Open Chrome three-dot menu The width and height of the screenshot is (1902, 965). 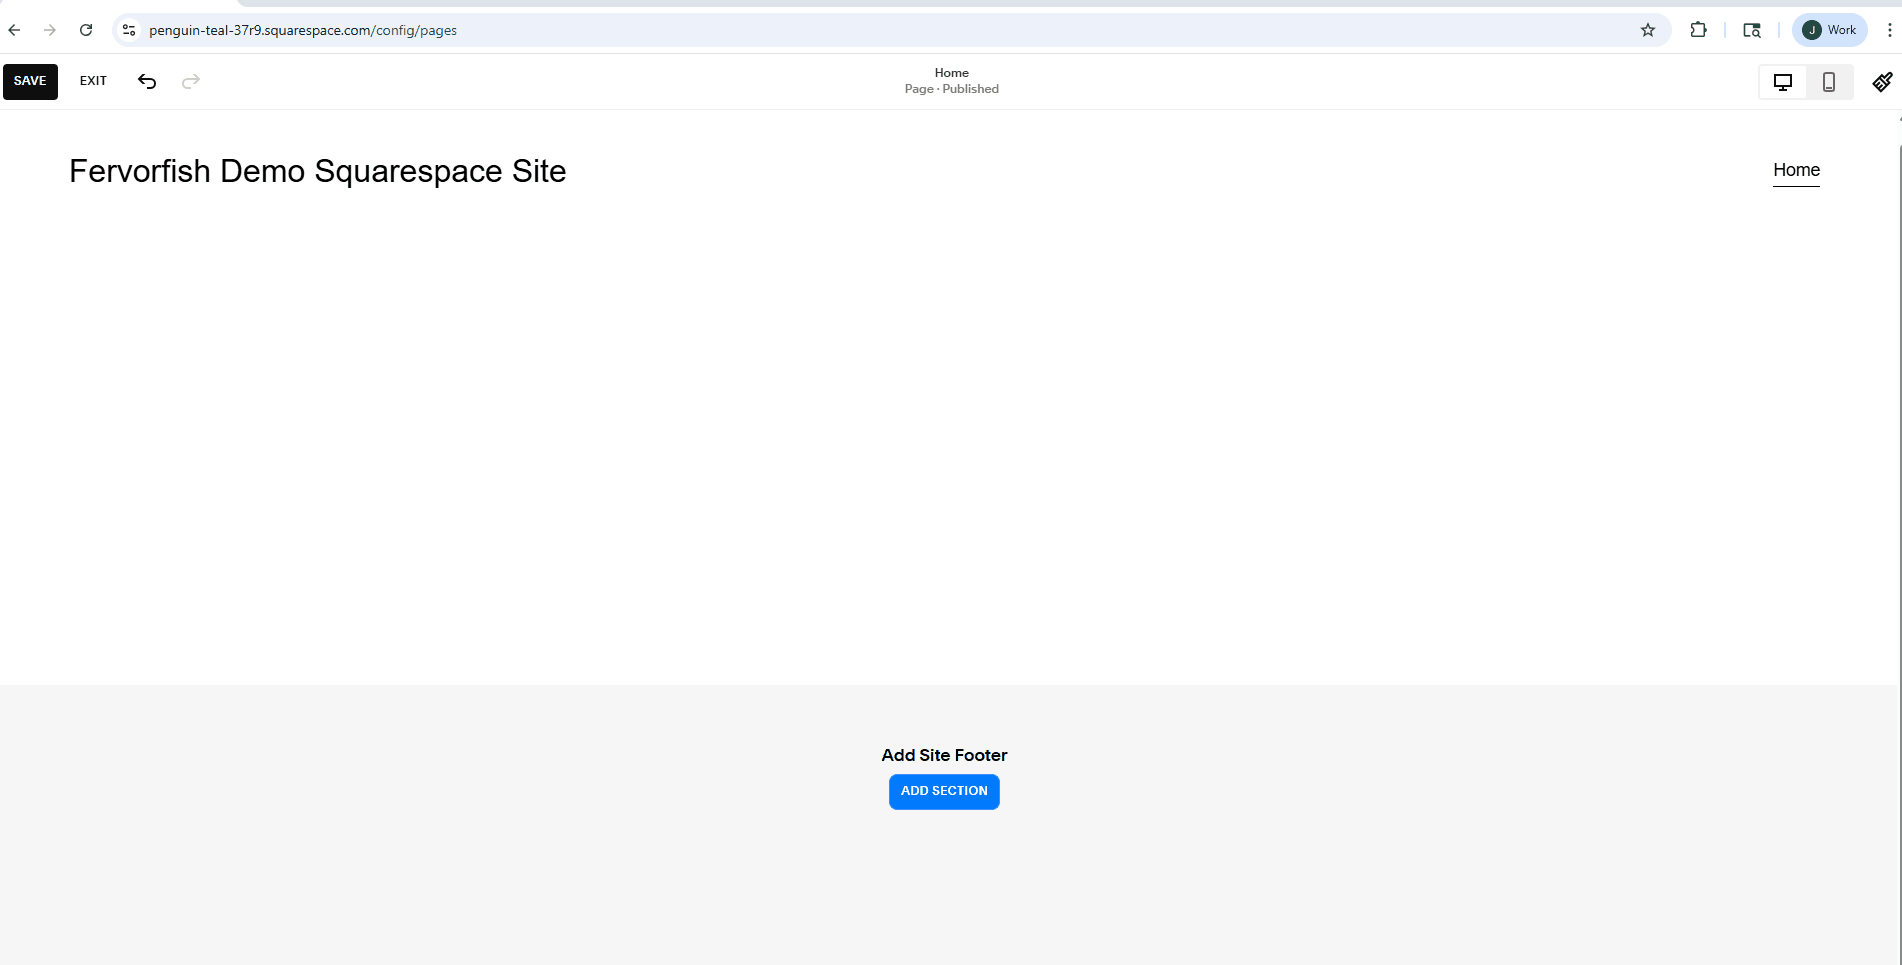tap(1889, 30)
